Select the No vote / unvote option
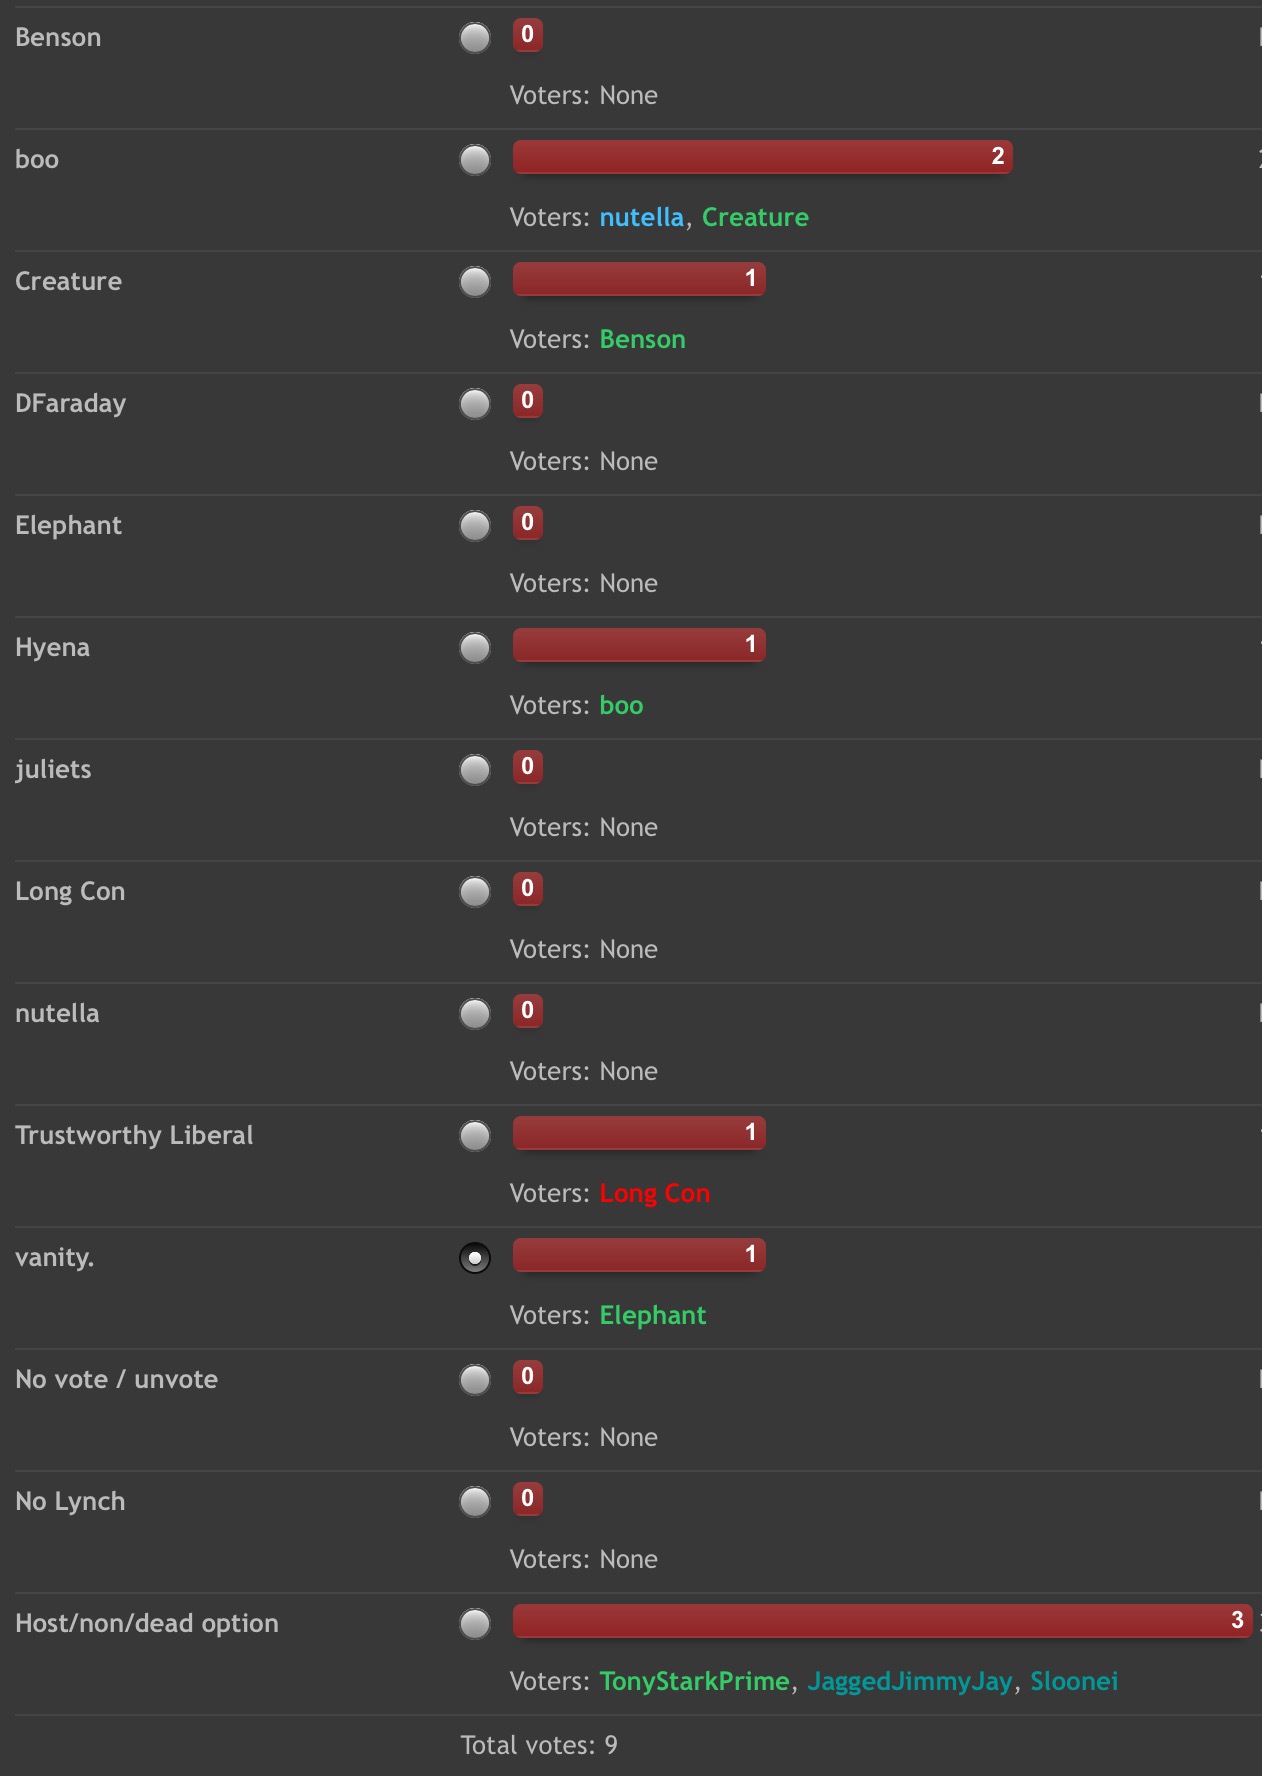This screenshot has height=1776, width=1262. 475,1380
